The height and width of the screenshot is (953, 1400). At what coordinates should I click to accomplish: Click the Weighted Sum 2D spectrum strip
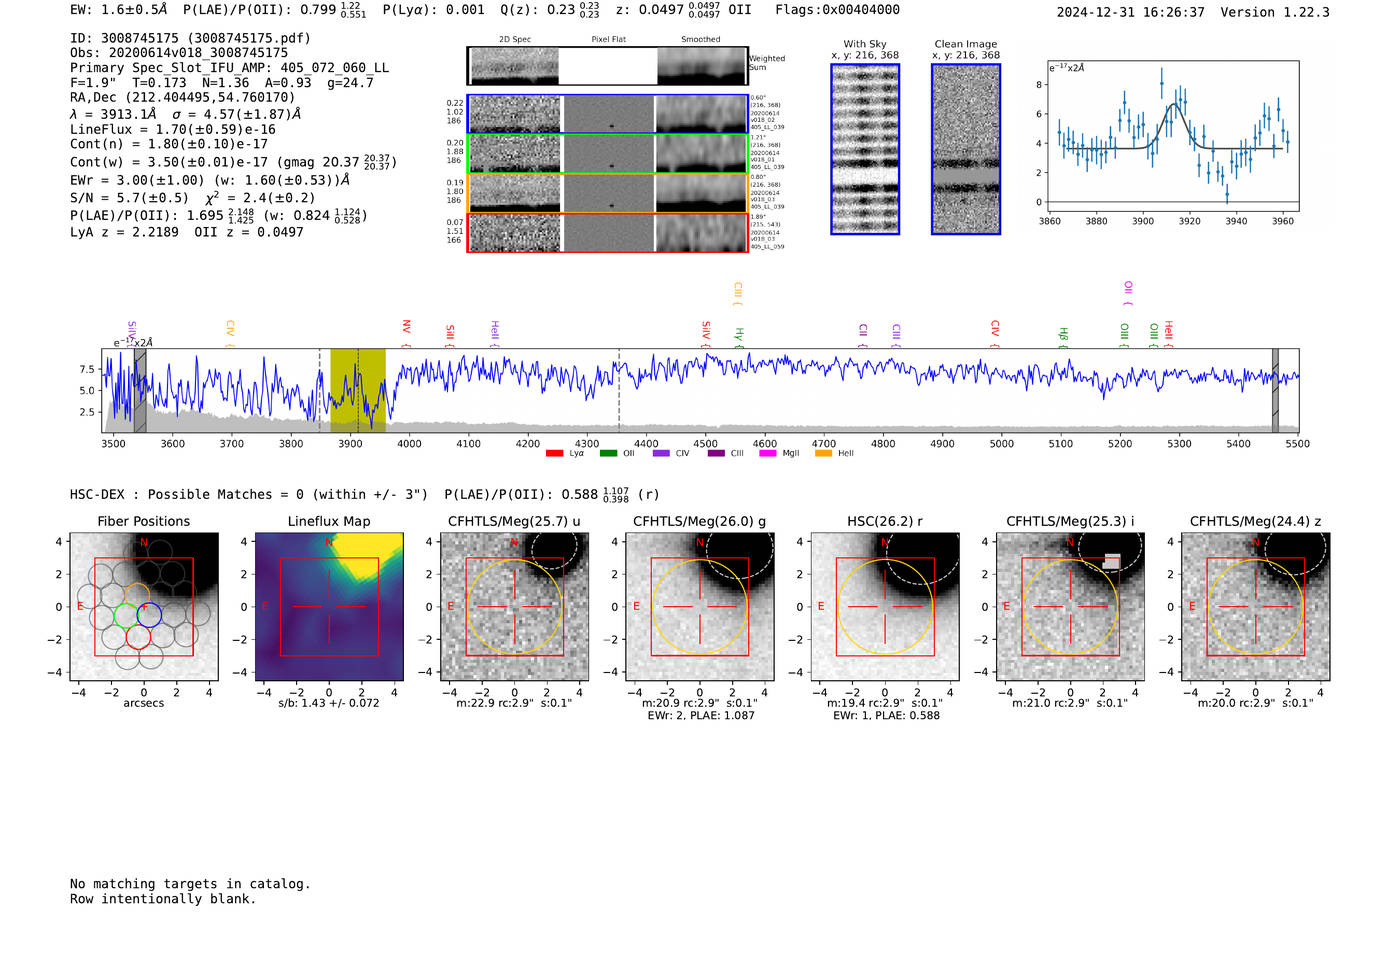607,66
